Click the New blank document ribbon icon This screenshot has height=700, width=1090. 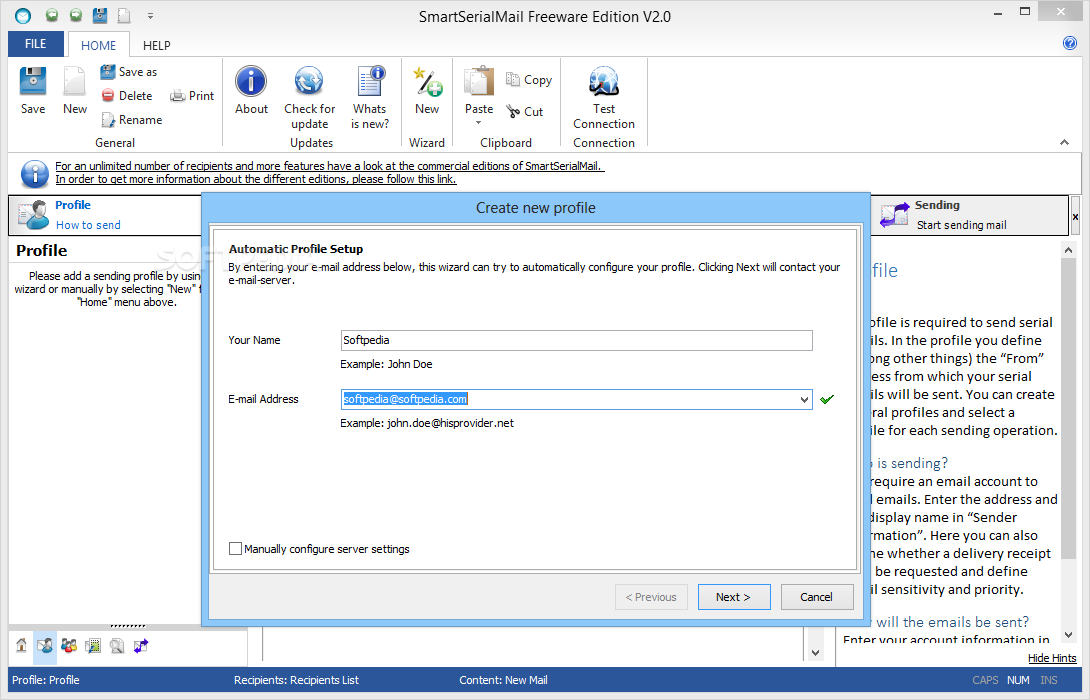click(x=74, y=81)
